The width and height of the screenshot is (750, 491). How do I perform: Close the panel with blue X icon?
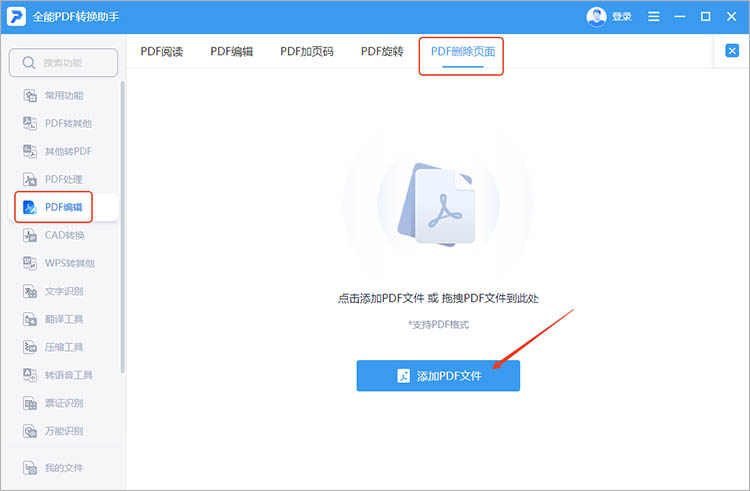pyautogui.click(x=732, y=51)
